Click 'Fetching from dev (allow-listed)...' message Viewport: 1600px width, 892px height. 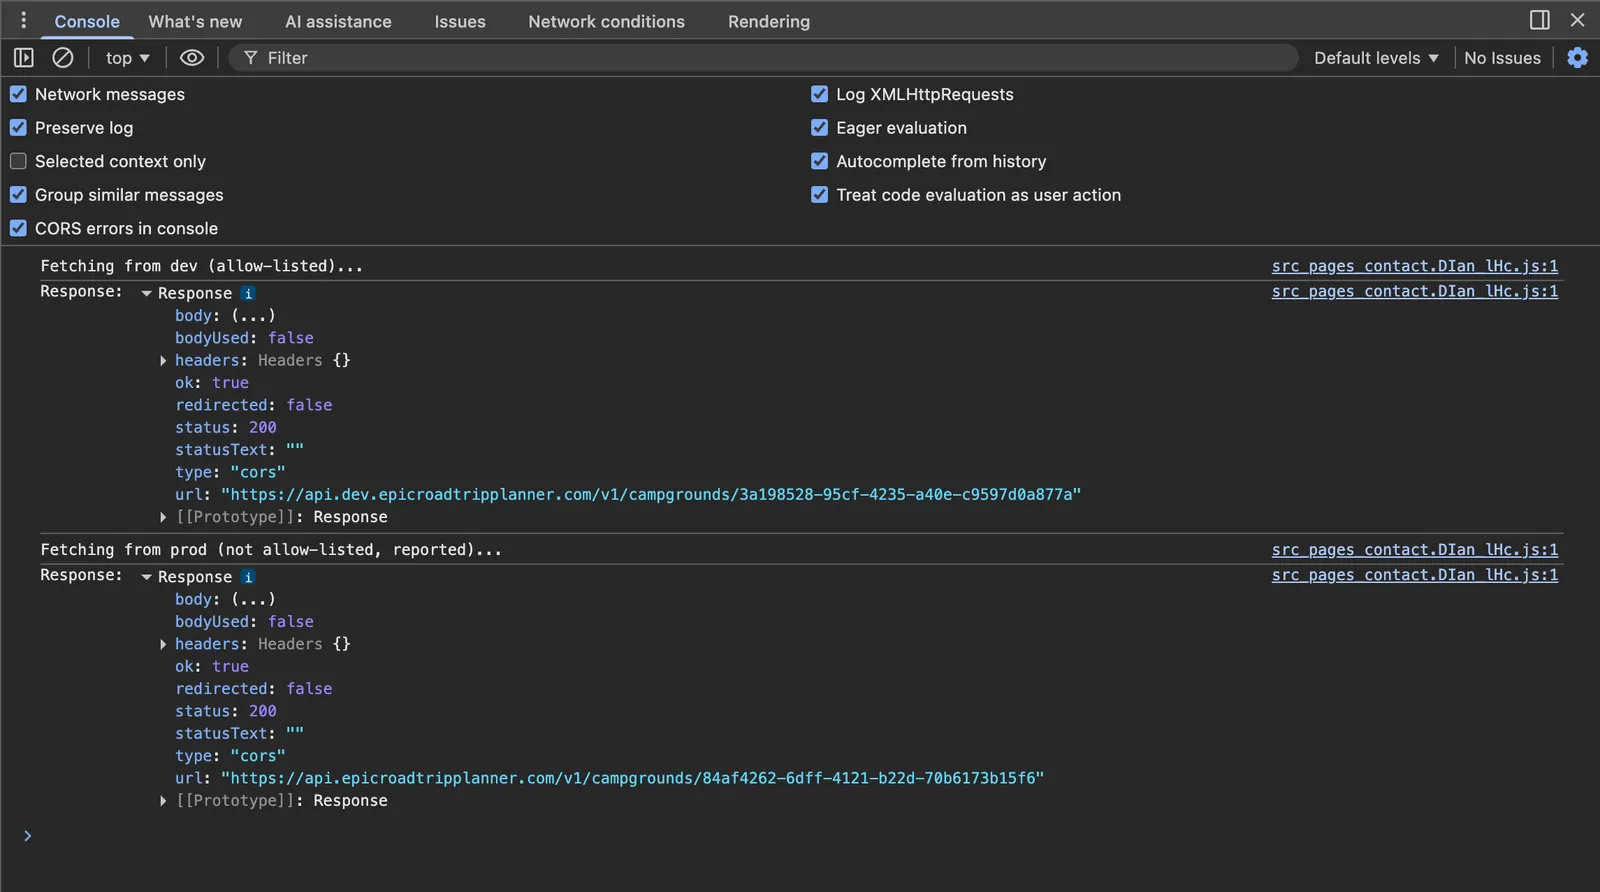click(x=201, y=266)
